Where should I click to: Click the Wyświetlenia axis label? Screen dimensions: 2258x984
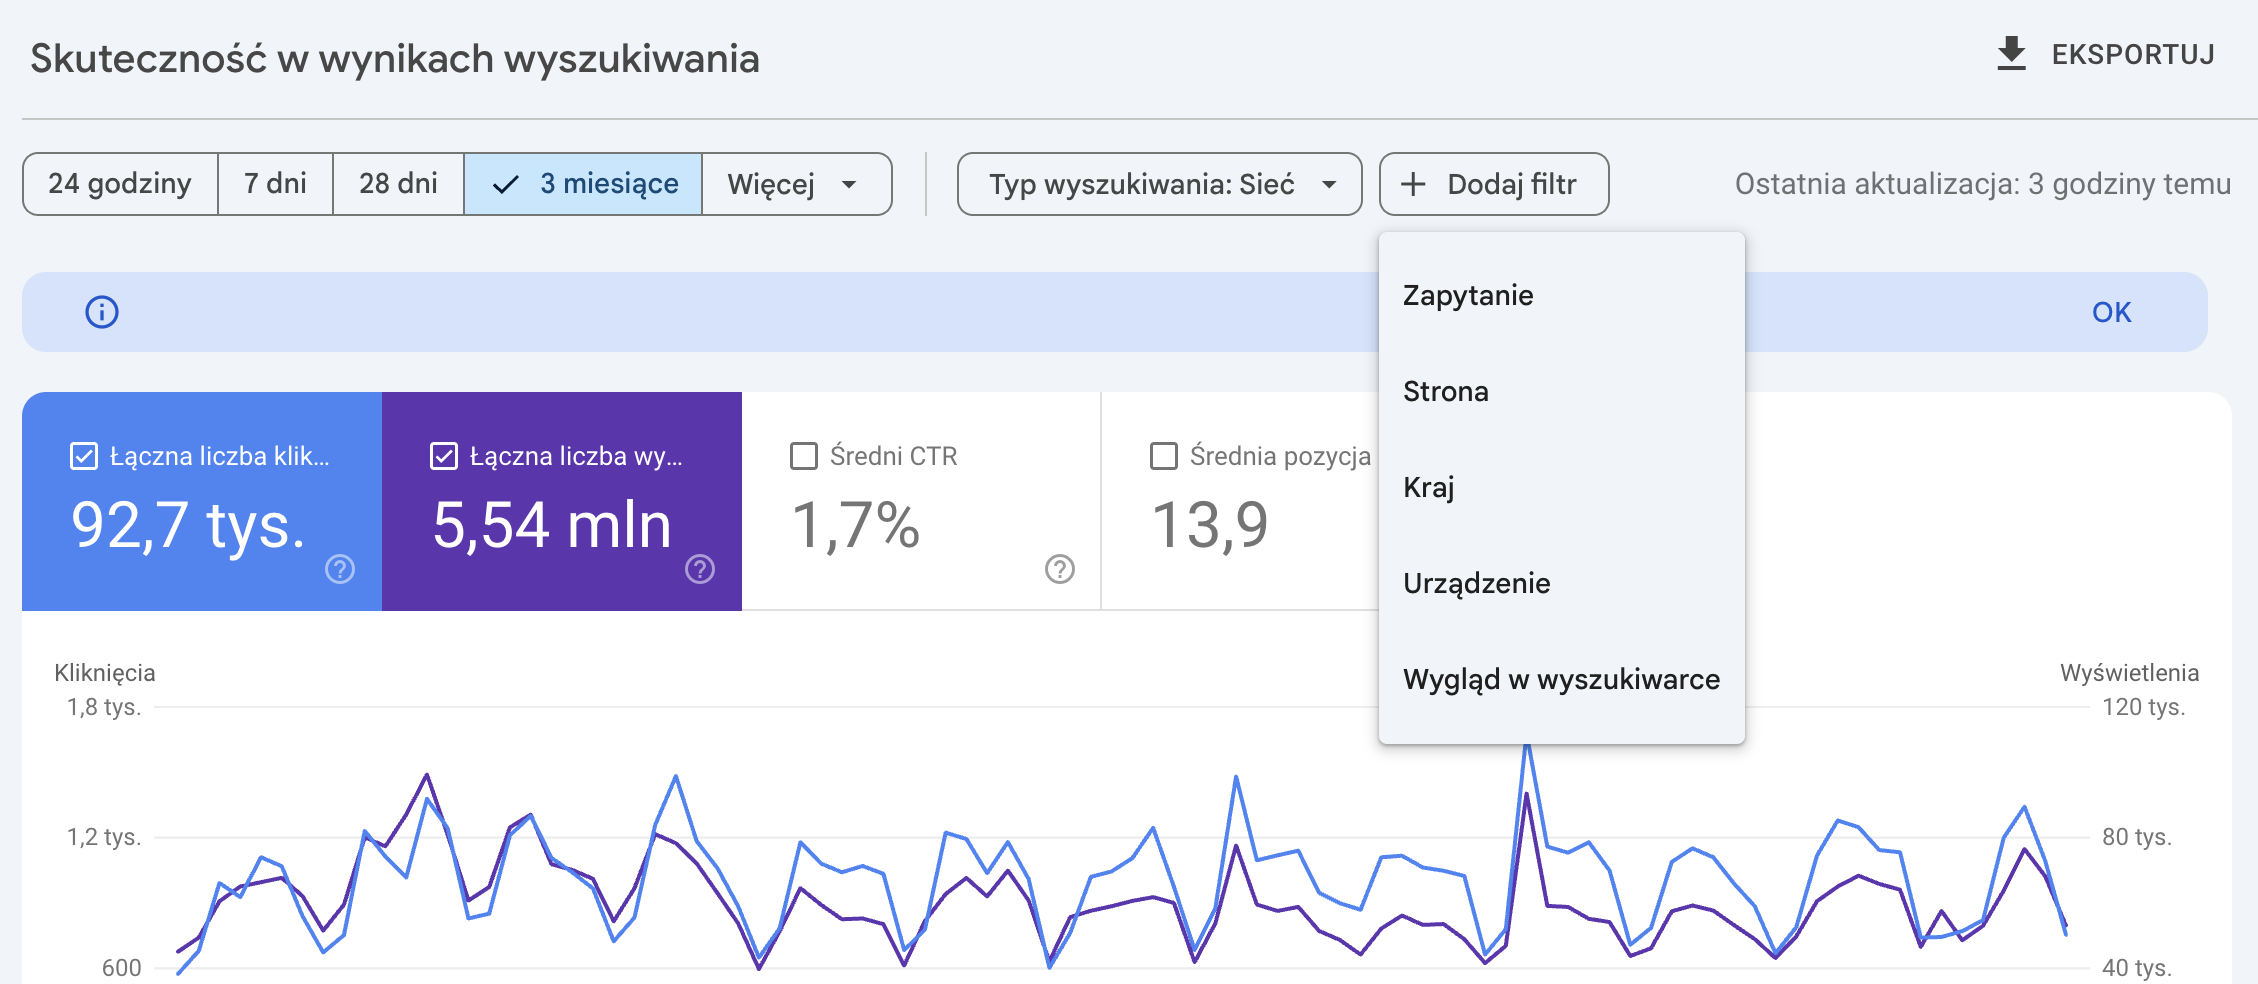click(x=2129, y=672)
